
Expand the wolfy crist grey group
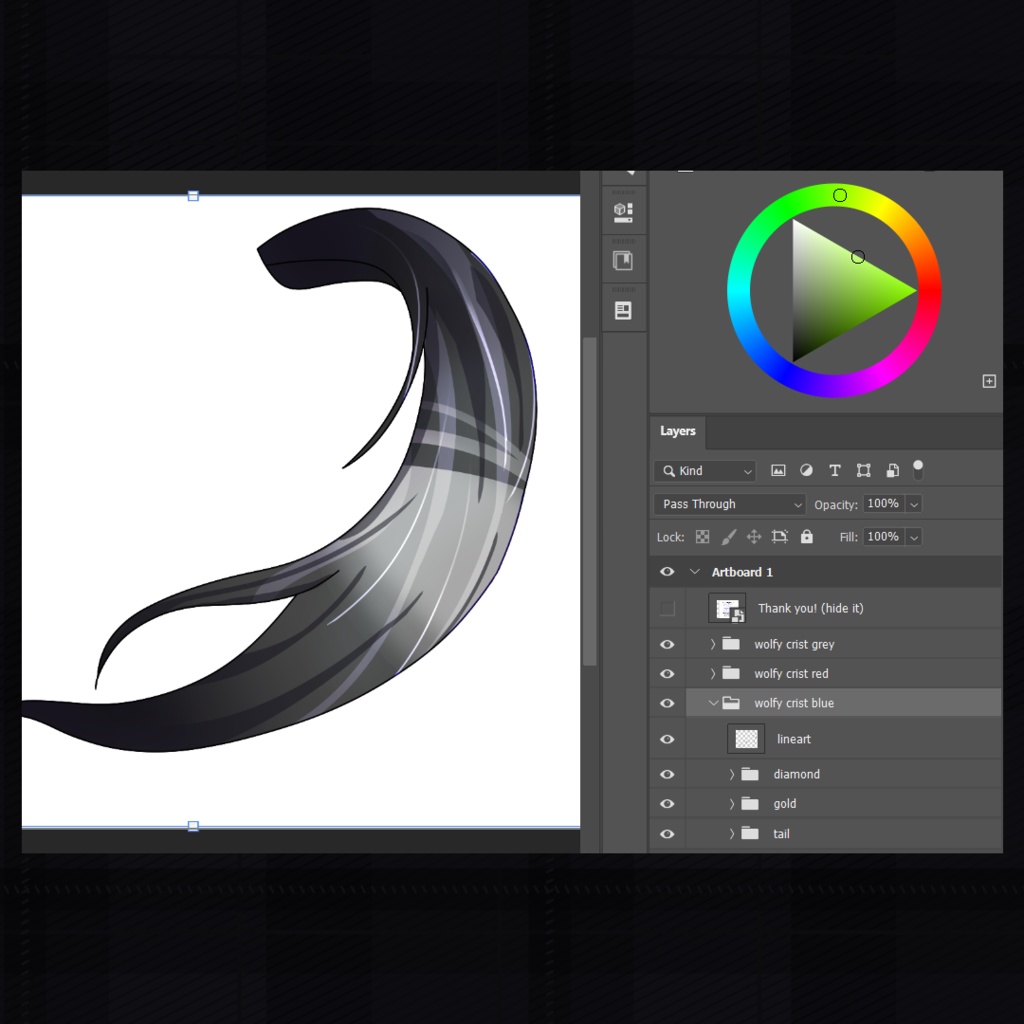(713, 645)
